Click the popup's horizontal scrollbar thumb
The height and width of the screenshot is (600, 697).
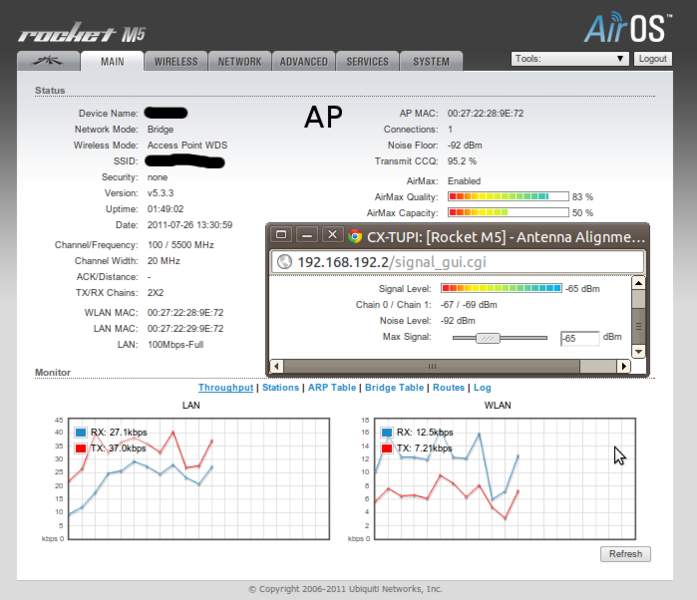coord(432,366)
